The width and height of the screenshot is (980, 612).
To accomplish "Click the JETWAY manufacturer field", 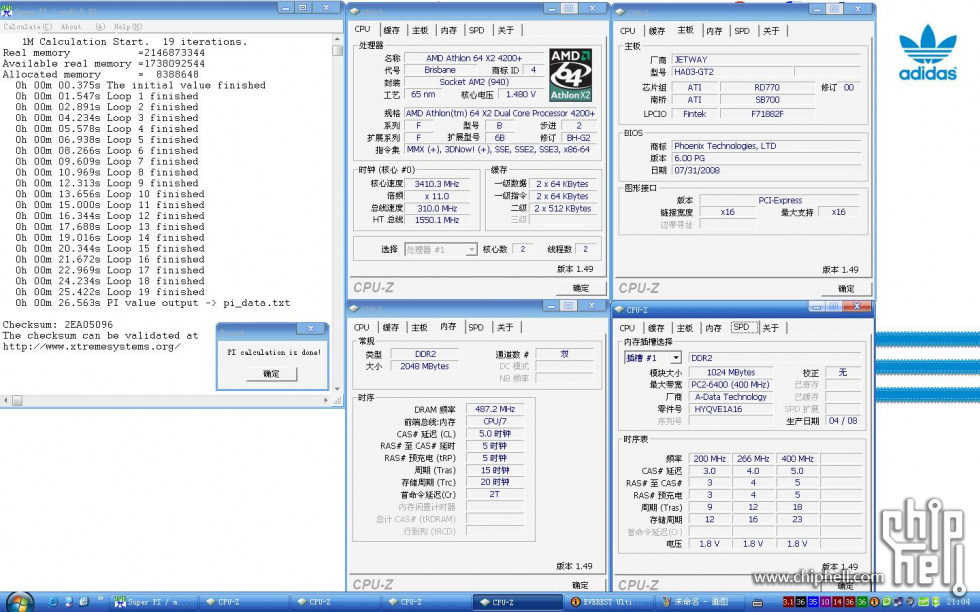I will point(766,59).
